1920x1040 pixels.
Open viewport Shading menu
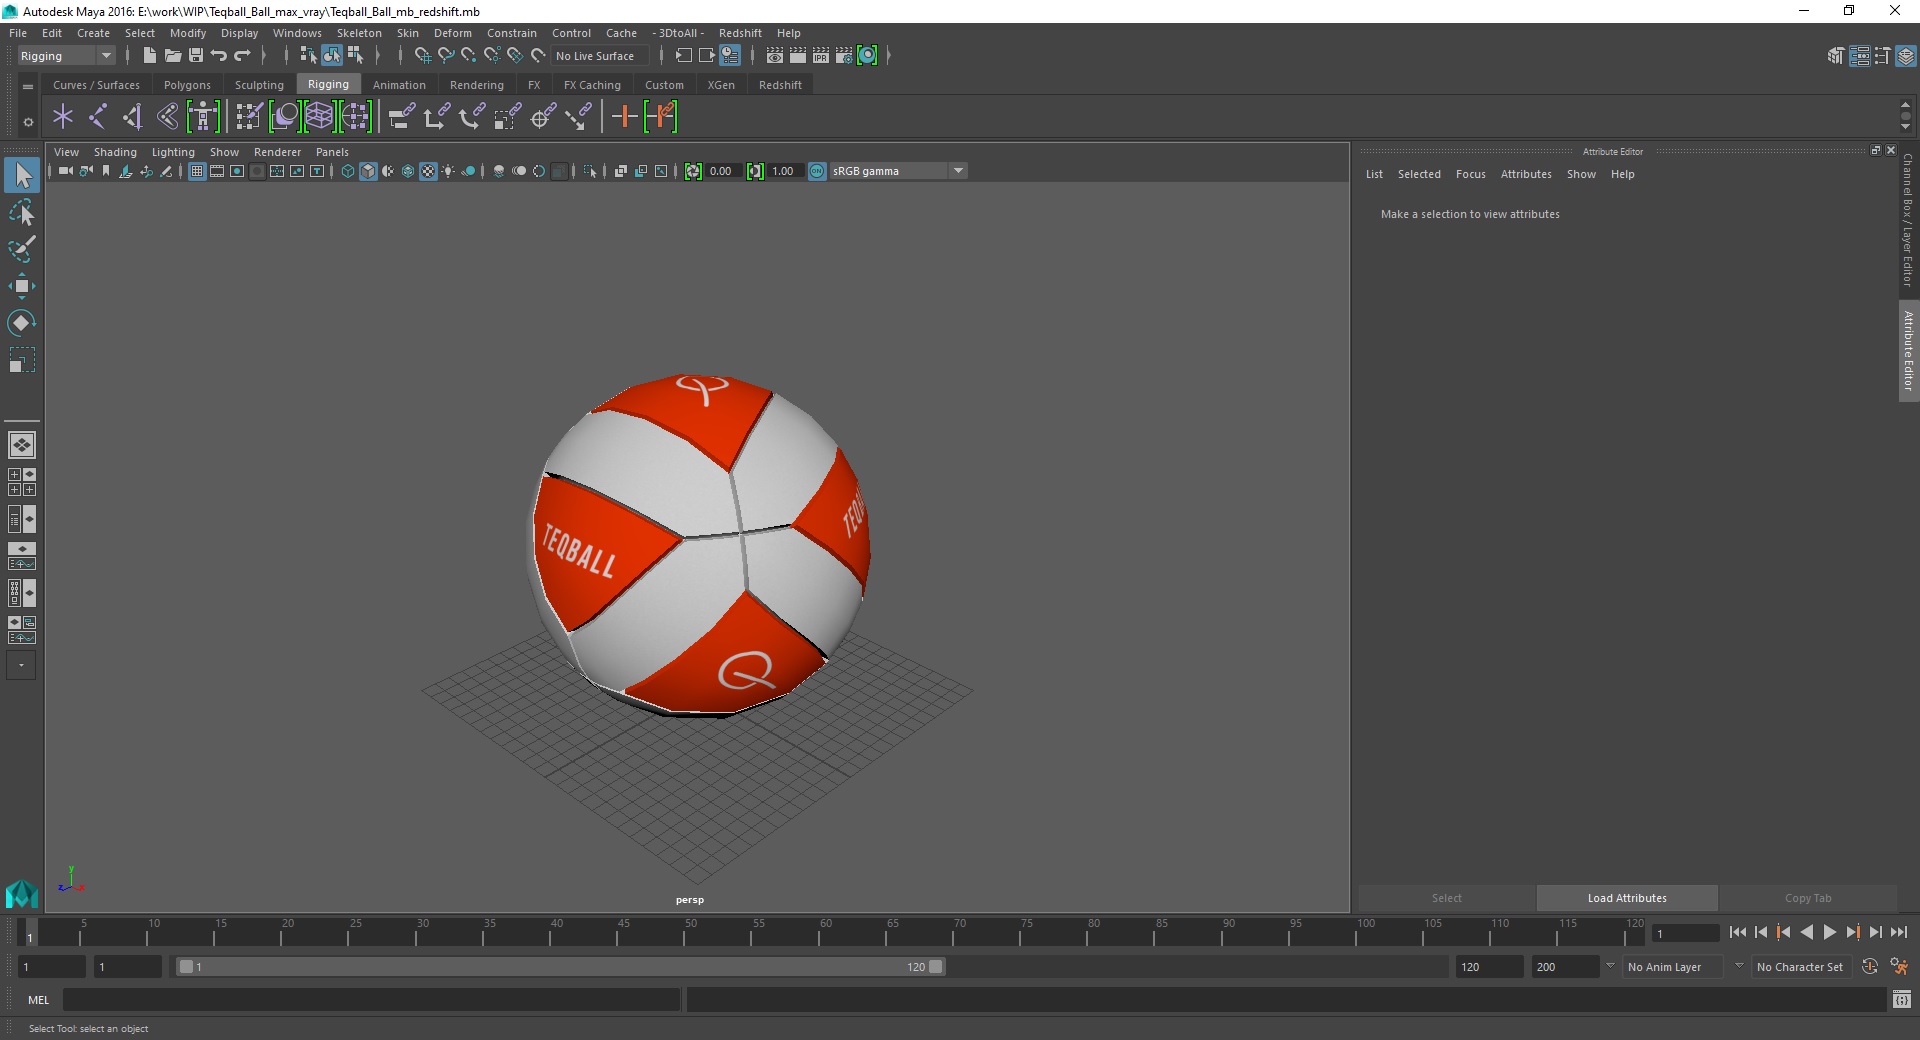(115, 152)
